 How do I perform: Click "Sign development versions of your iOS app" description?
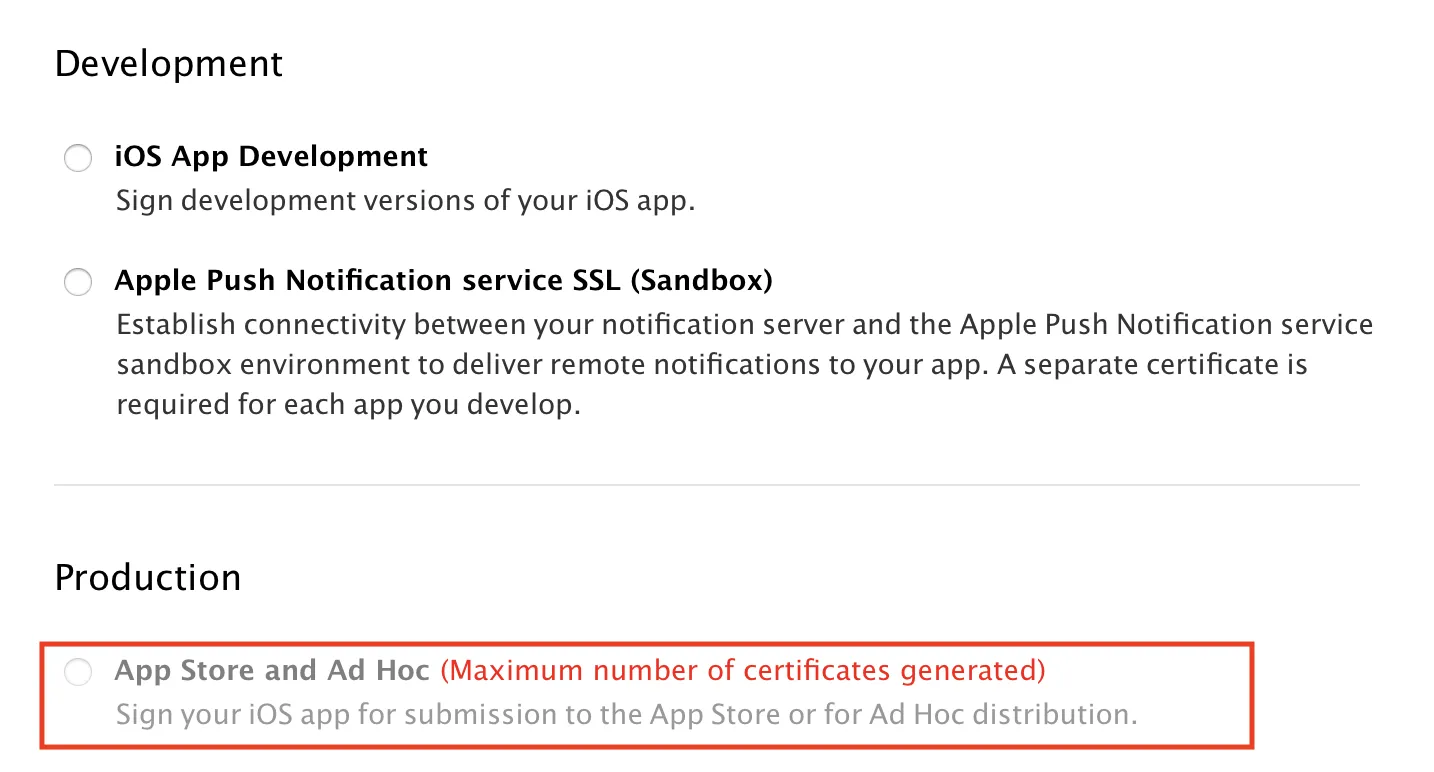[x=405, y=200]
